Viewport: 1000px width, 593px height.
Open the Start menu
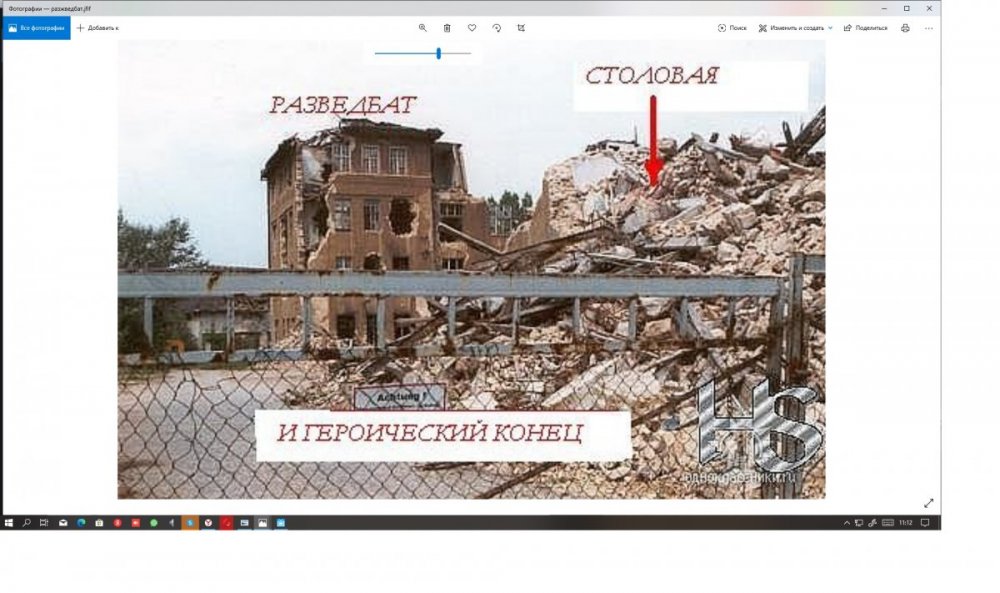pyautogui.click(x=10, y=522)
